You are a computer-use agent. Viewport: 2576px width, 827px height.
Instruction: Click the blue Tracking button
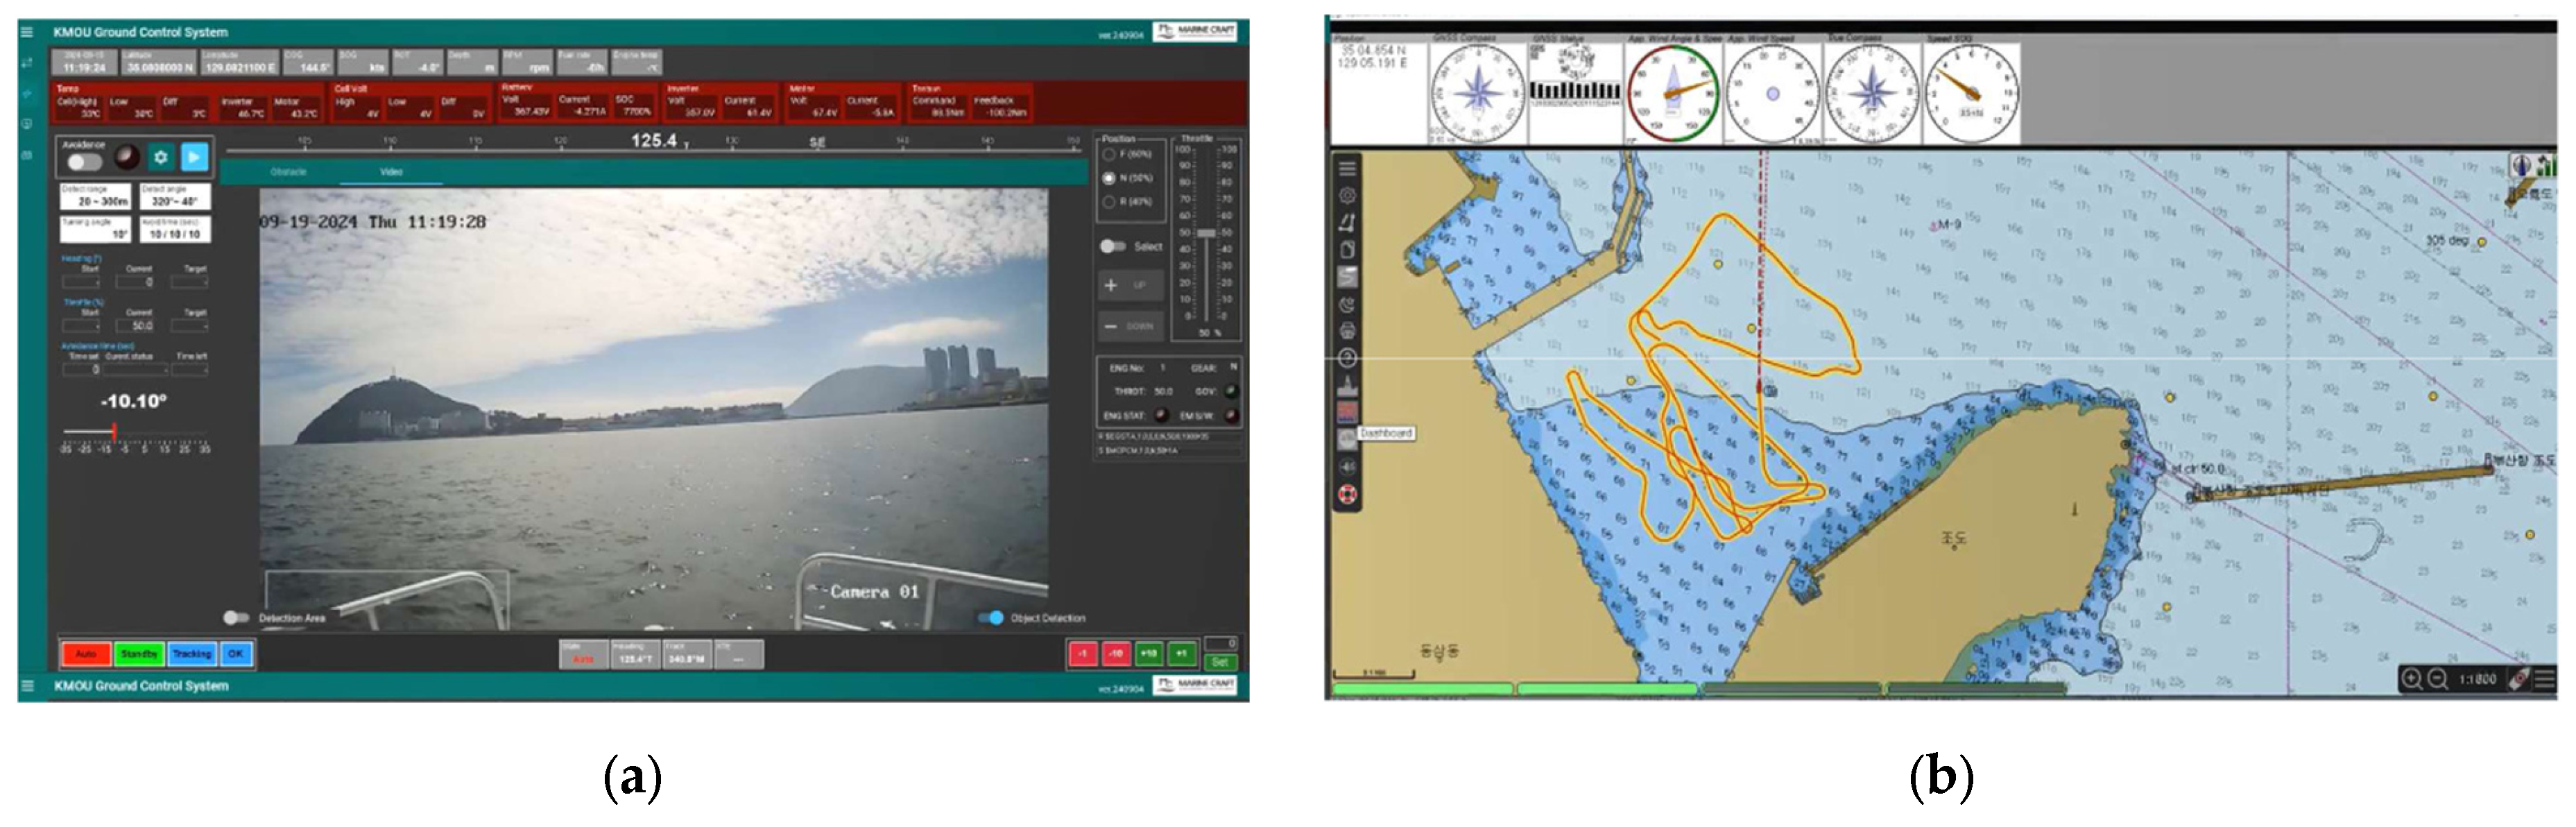coord(192,654)
